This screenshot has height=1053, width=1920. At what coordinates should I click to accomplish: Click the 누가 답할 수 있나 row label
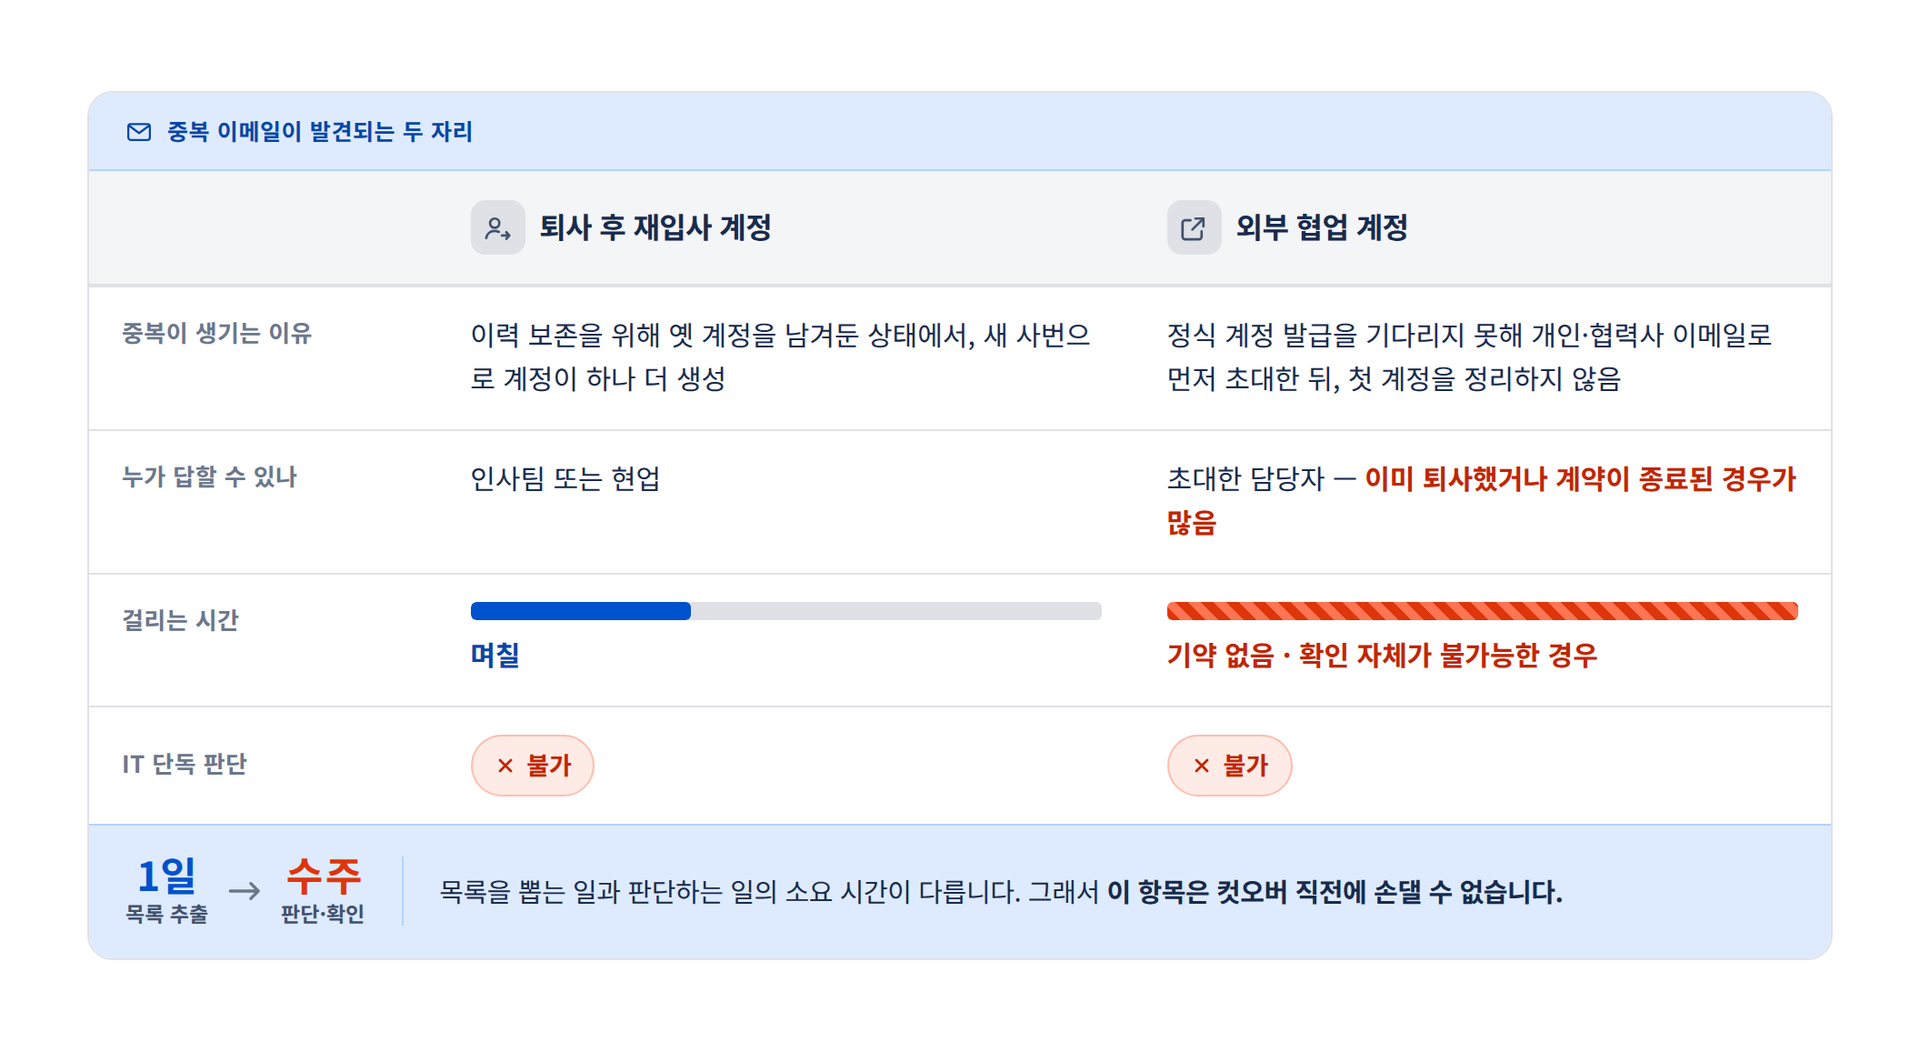(x=209, y=477)
